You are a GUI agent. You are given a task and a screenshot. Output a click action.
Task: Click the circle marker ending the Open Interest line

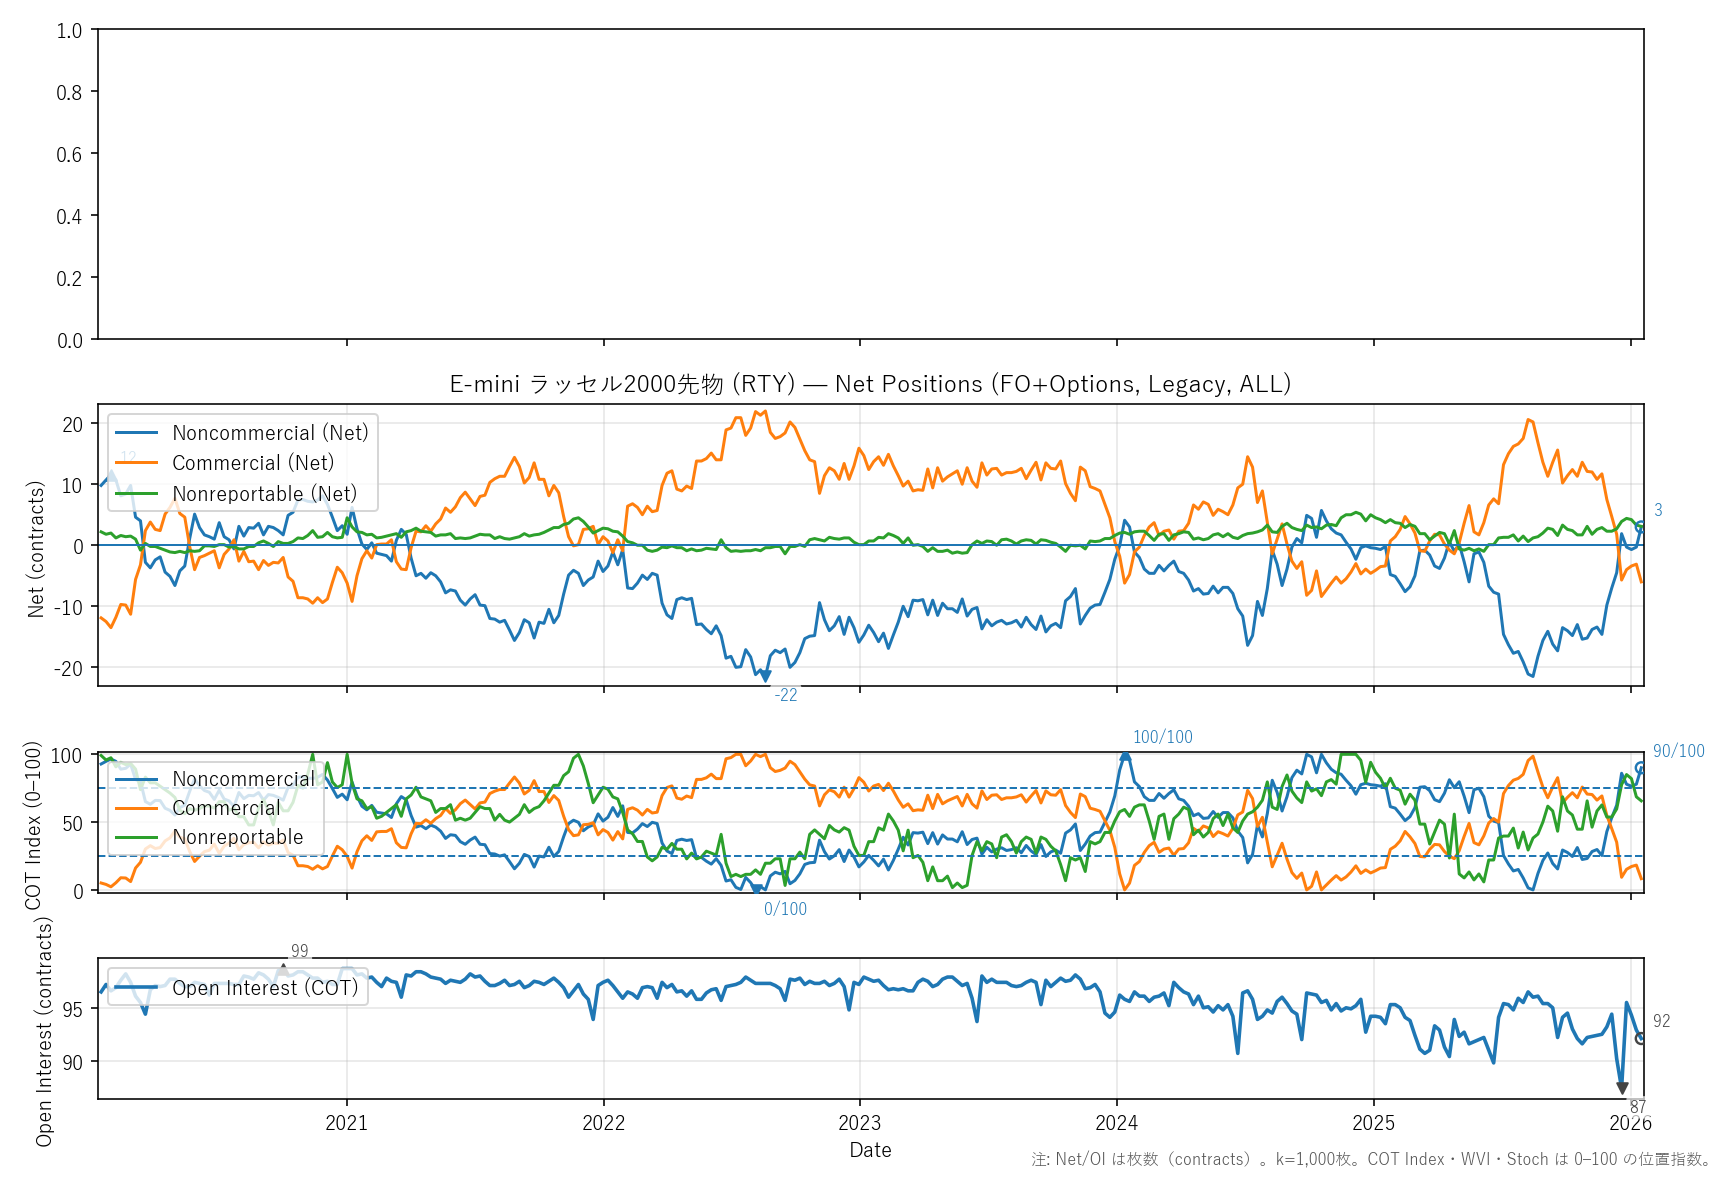1640,1039
